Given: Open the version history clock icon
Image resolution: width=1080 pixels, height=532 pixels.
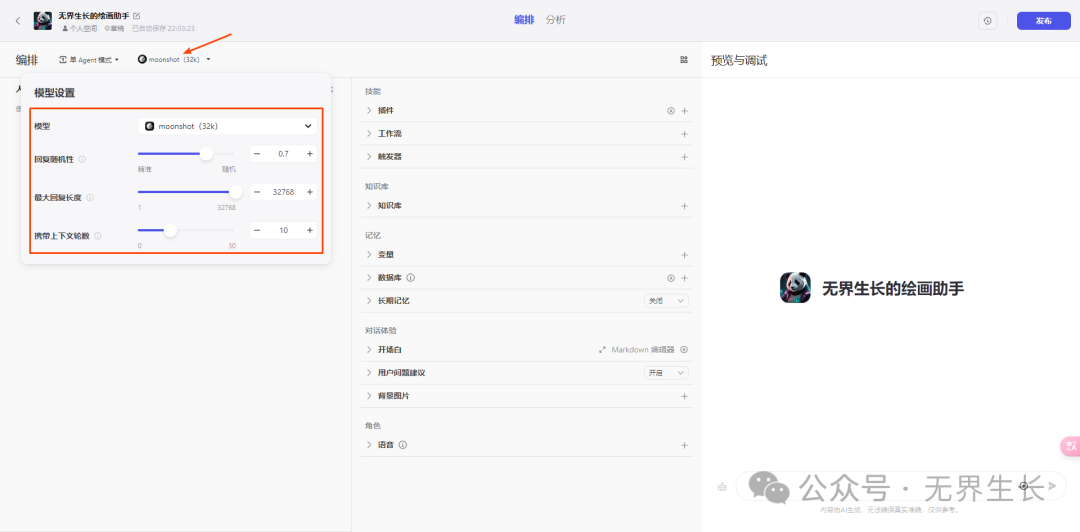Looking at the screenshot, I should (x=988, y=21).
